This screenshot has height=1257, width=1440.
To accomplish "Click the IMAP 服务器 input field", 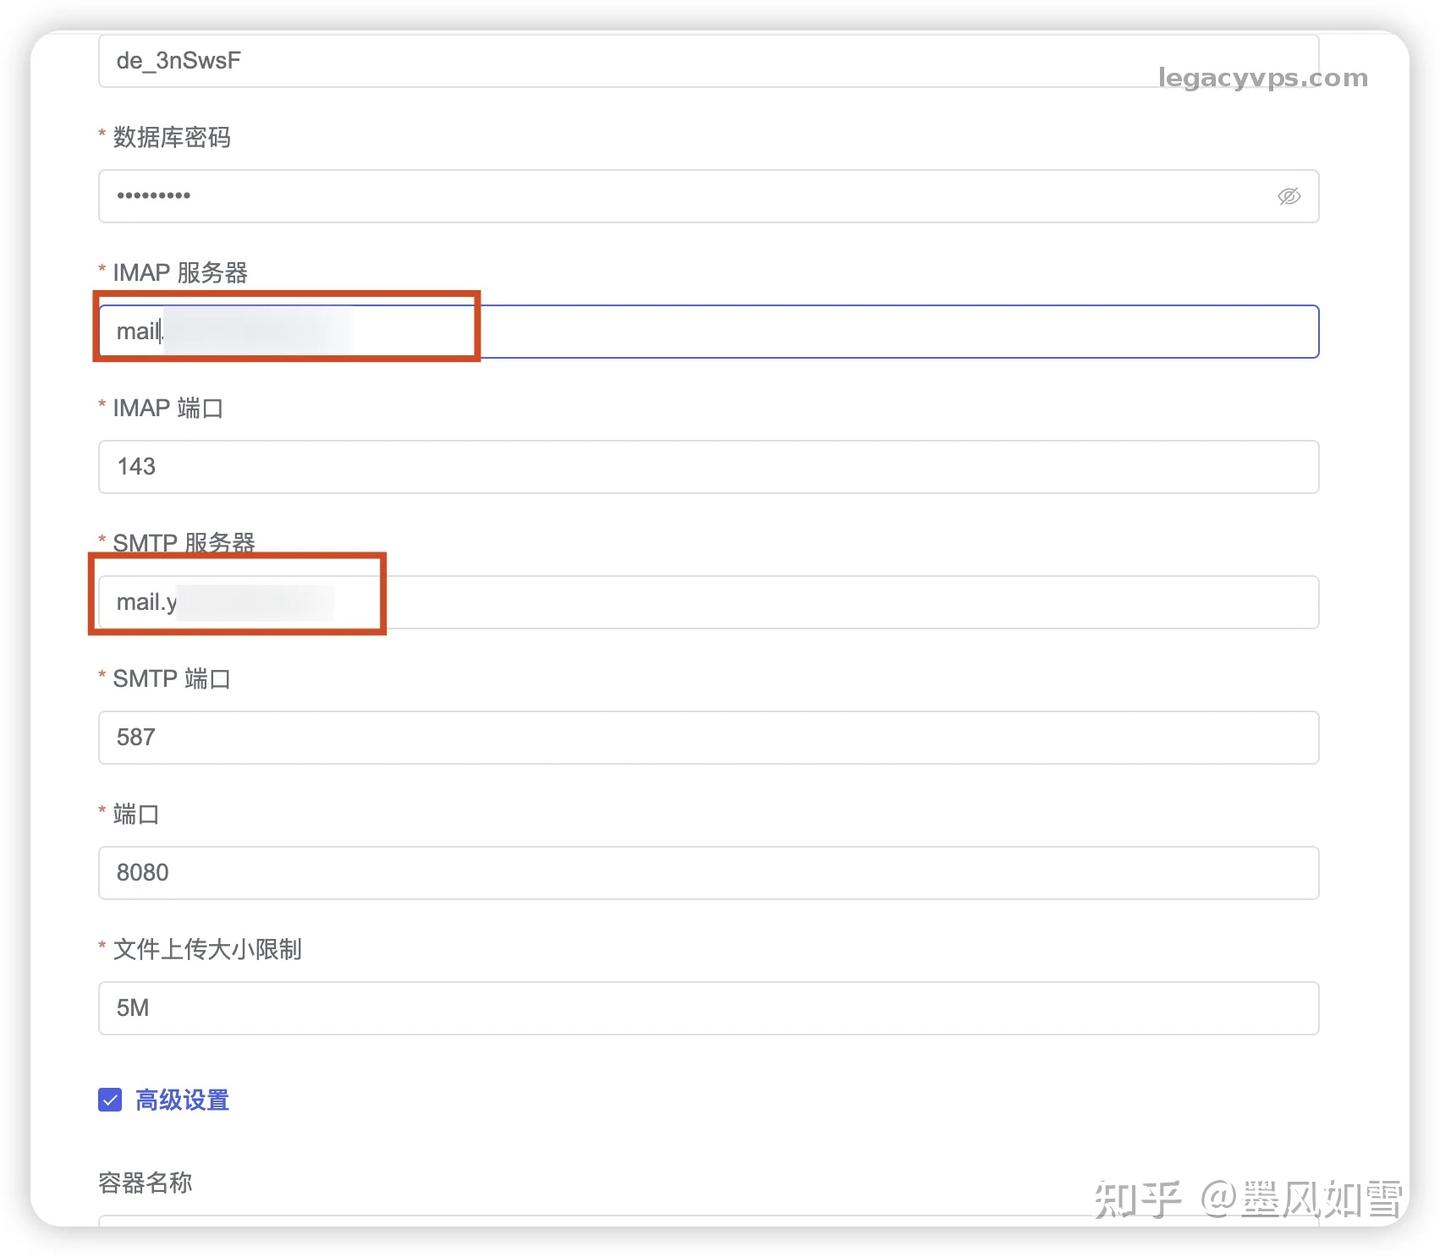I will tap(708, 331).
